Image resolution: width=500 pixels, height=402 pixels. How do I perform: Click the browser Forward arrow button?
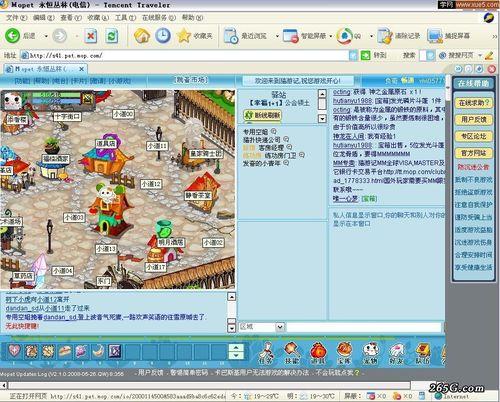tap(60, 36)
